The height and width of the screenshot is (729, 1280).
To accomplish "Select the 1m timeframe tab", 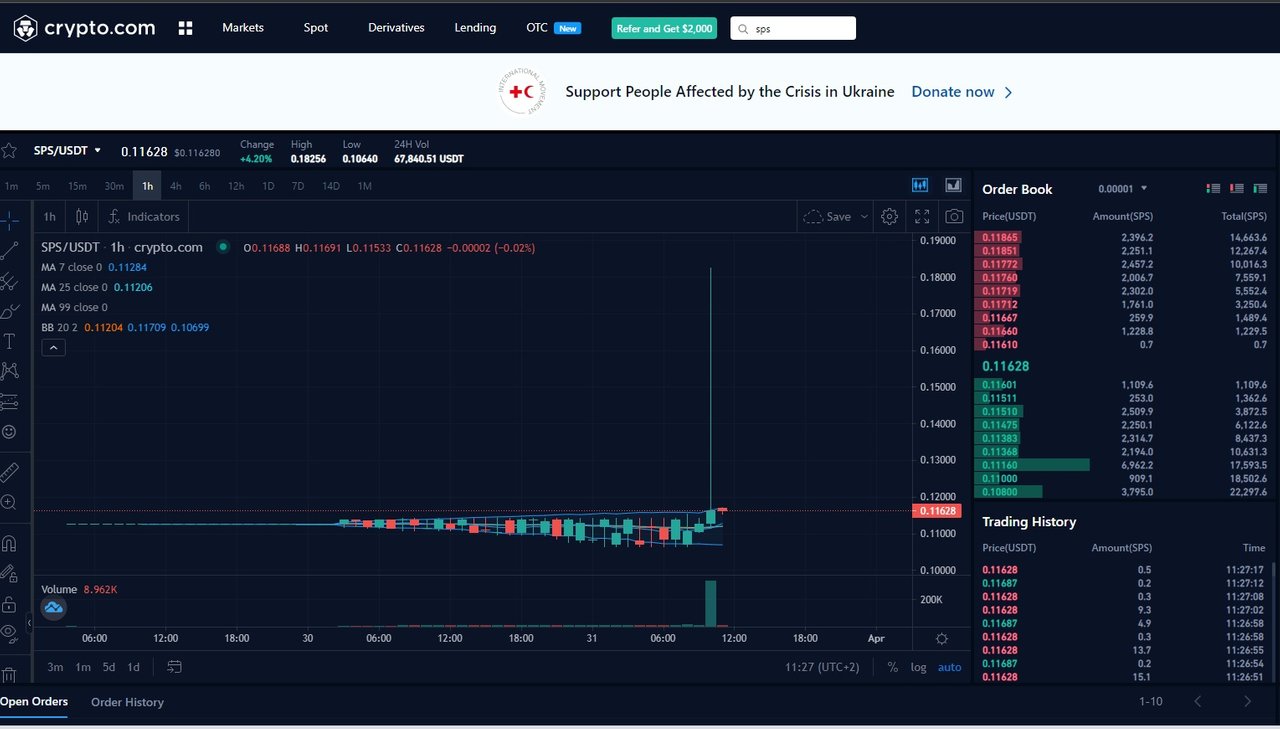I will coord(11,186).
